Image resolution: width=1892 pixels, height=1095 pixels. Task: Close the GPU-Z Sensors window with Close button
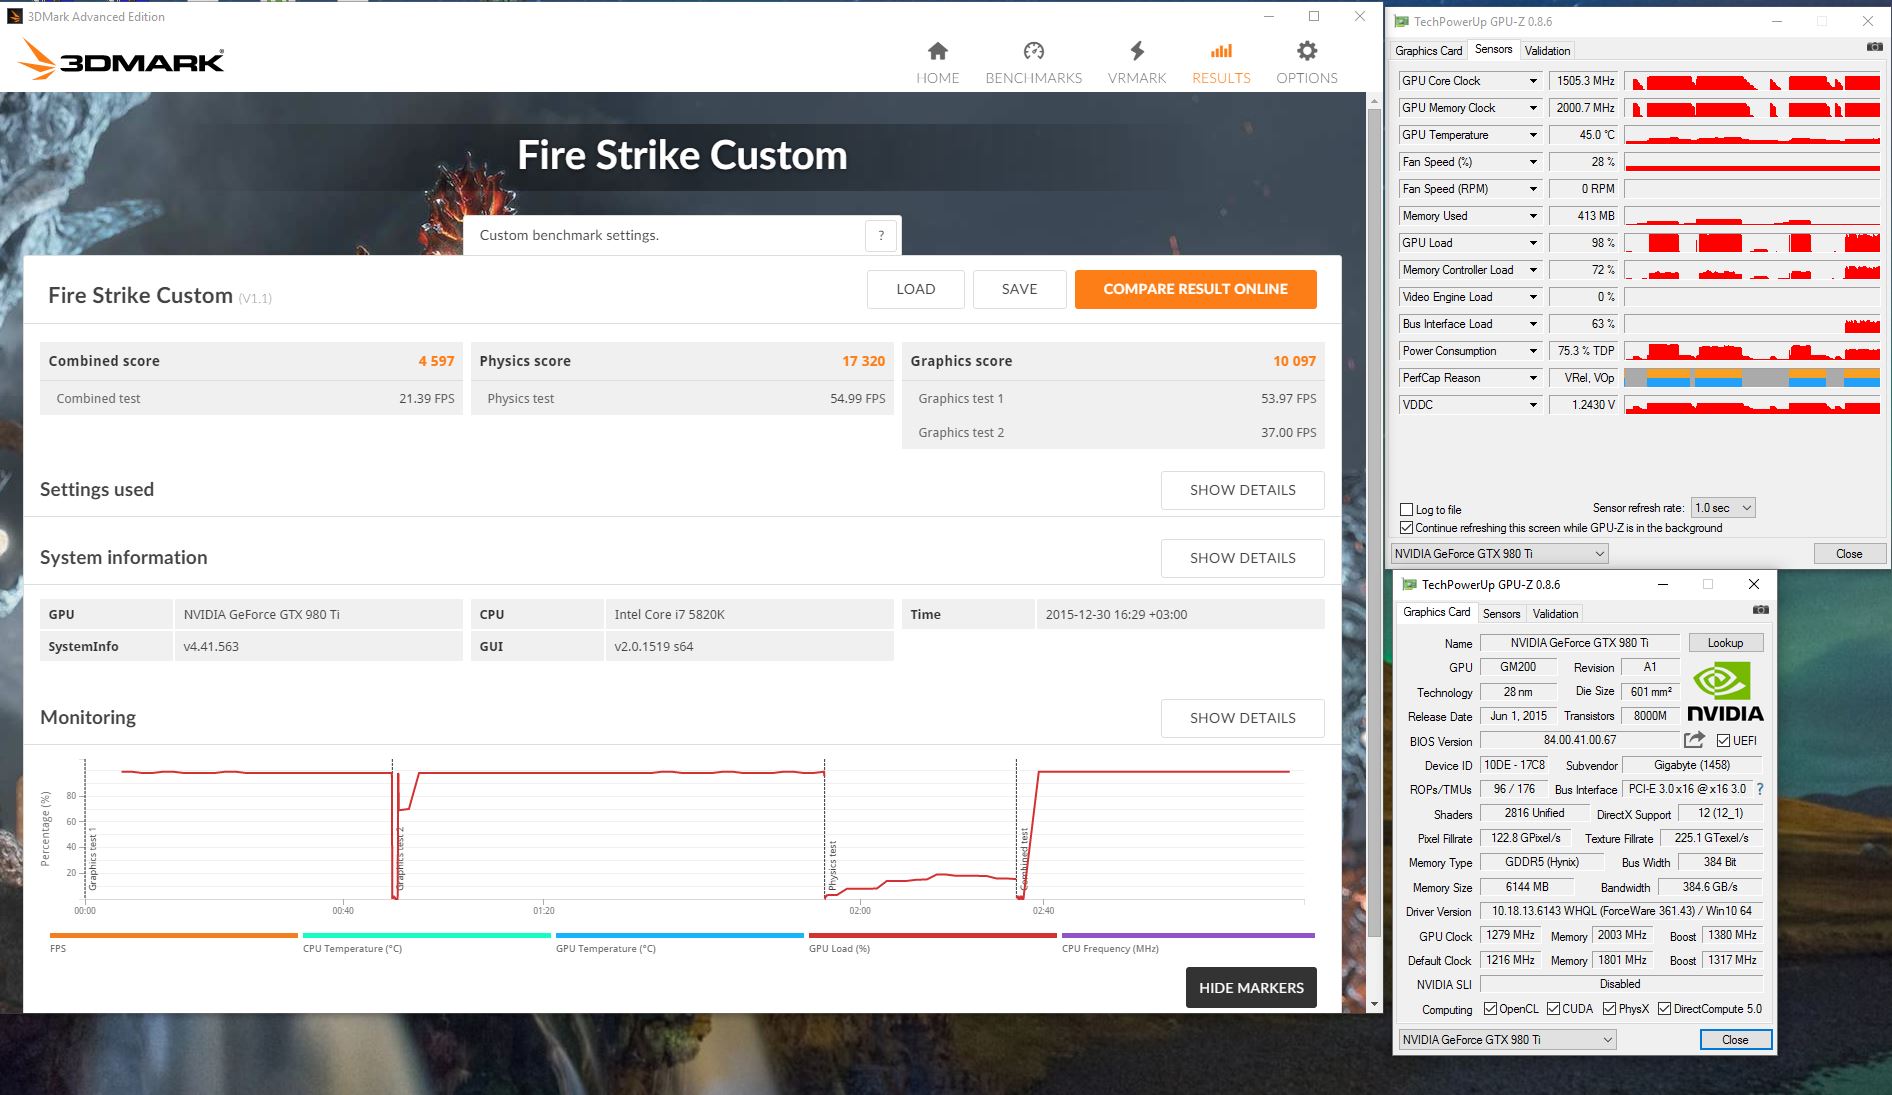pyautogui.click(x=1849, y=554)
